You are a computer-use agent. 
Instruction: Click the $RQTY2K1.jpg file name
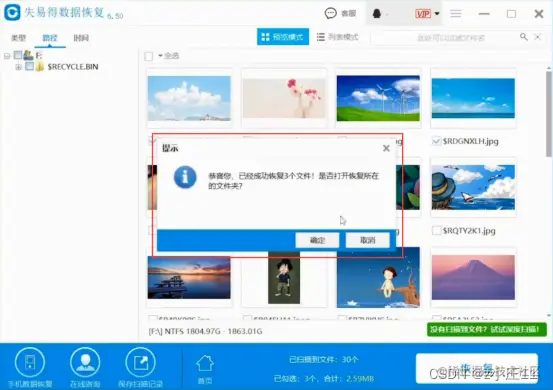pyautogui.click(x=469, y=231)
